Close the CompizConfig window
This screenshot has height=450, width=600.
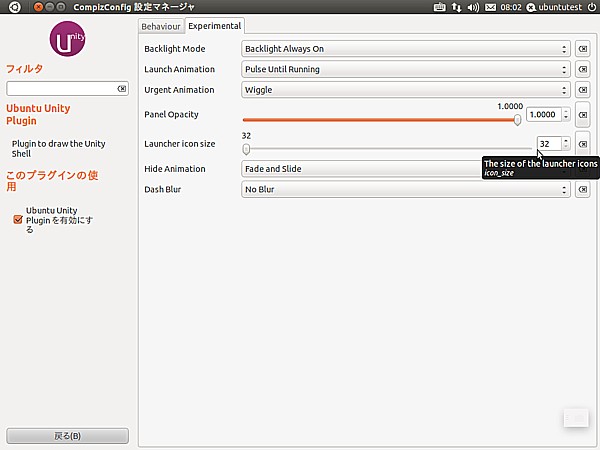(38, 7)
